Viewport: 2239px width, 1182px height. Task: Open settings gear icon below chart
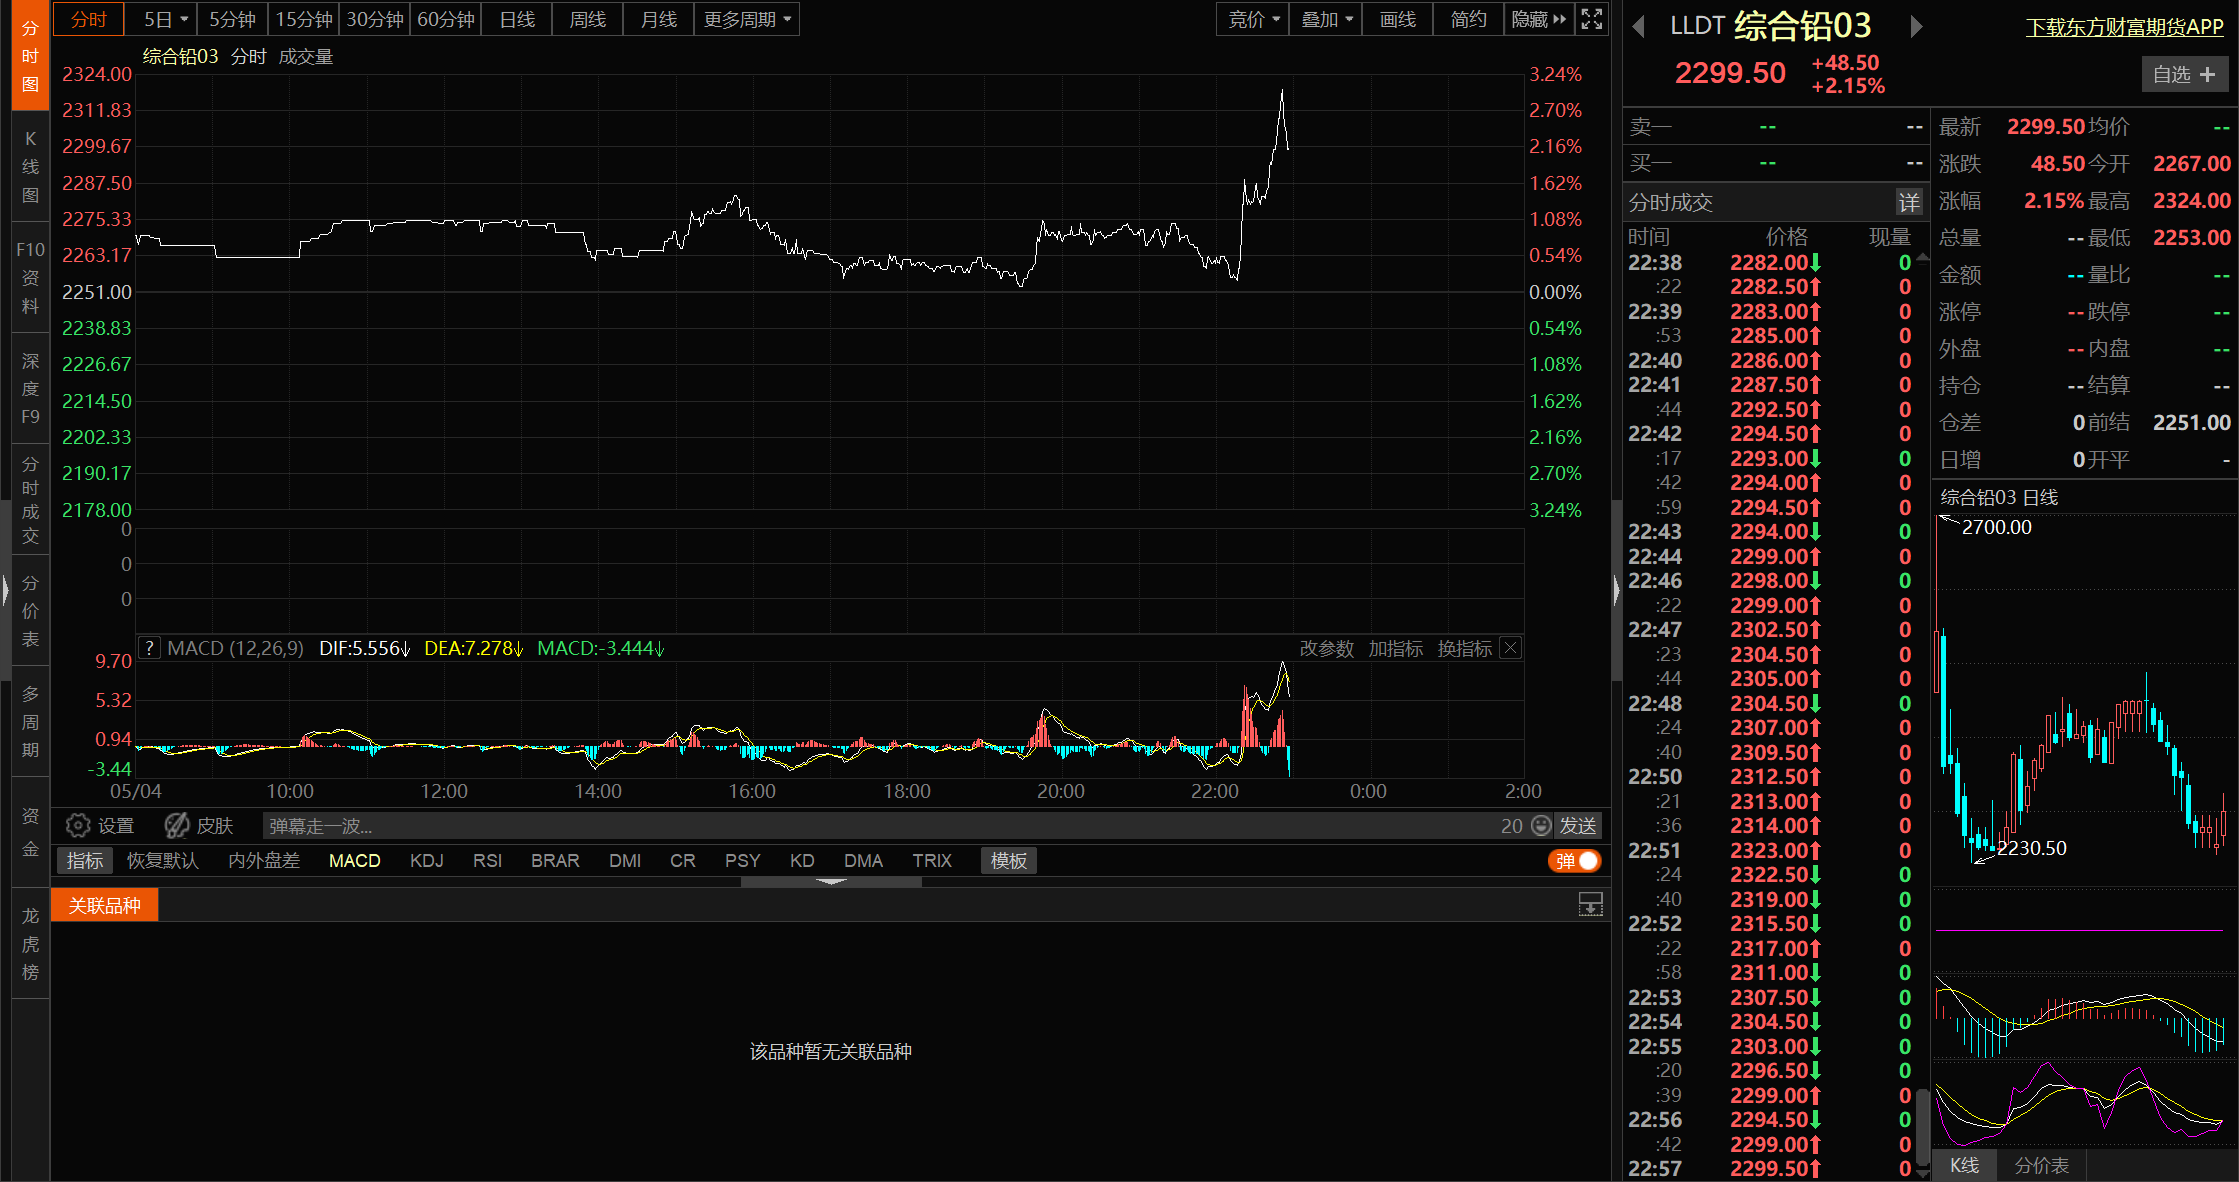pyautogui.click(x=78, y=826)
